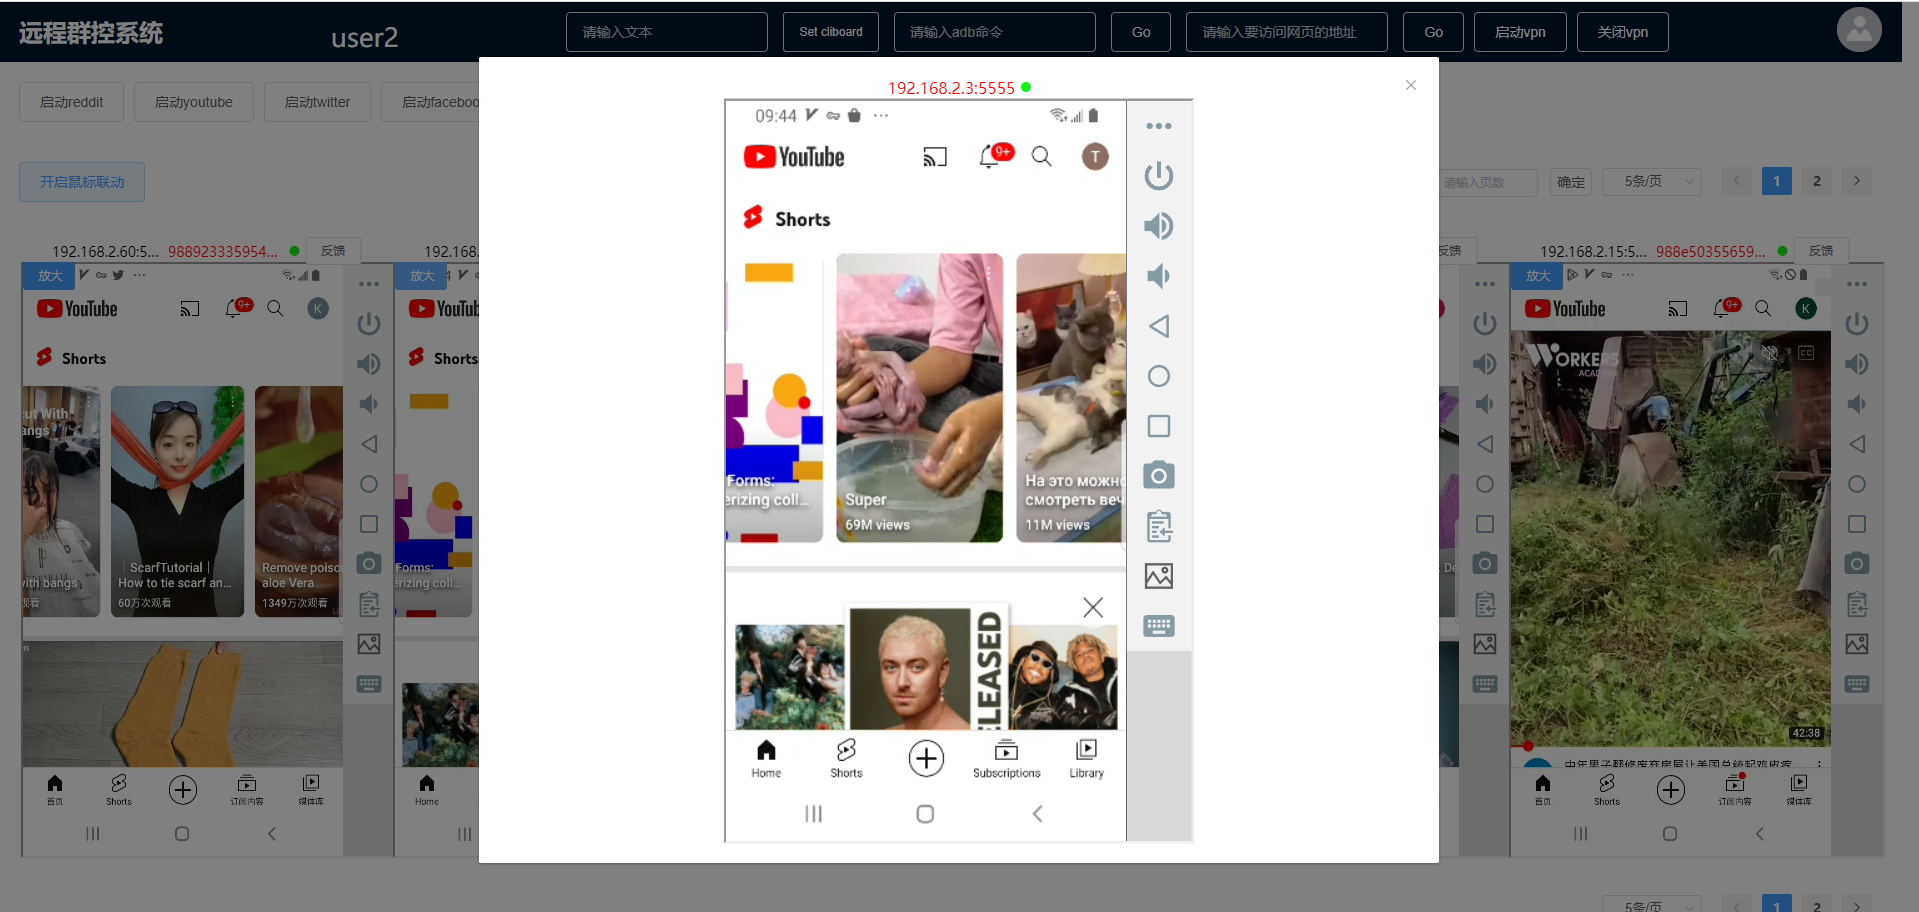The width and height of the screenshot is (1919, 912).
Task: Dismiss the released promo with its X icon
Action: tap(1093, 607)
